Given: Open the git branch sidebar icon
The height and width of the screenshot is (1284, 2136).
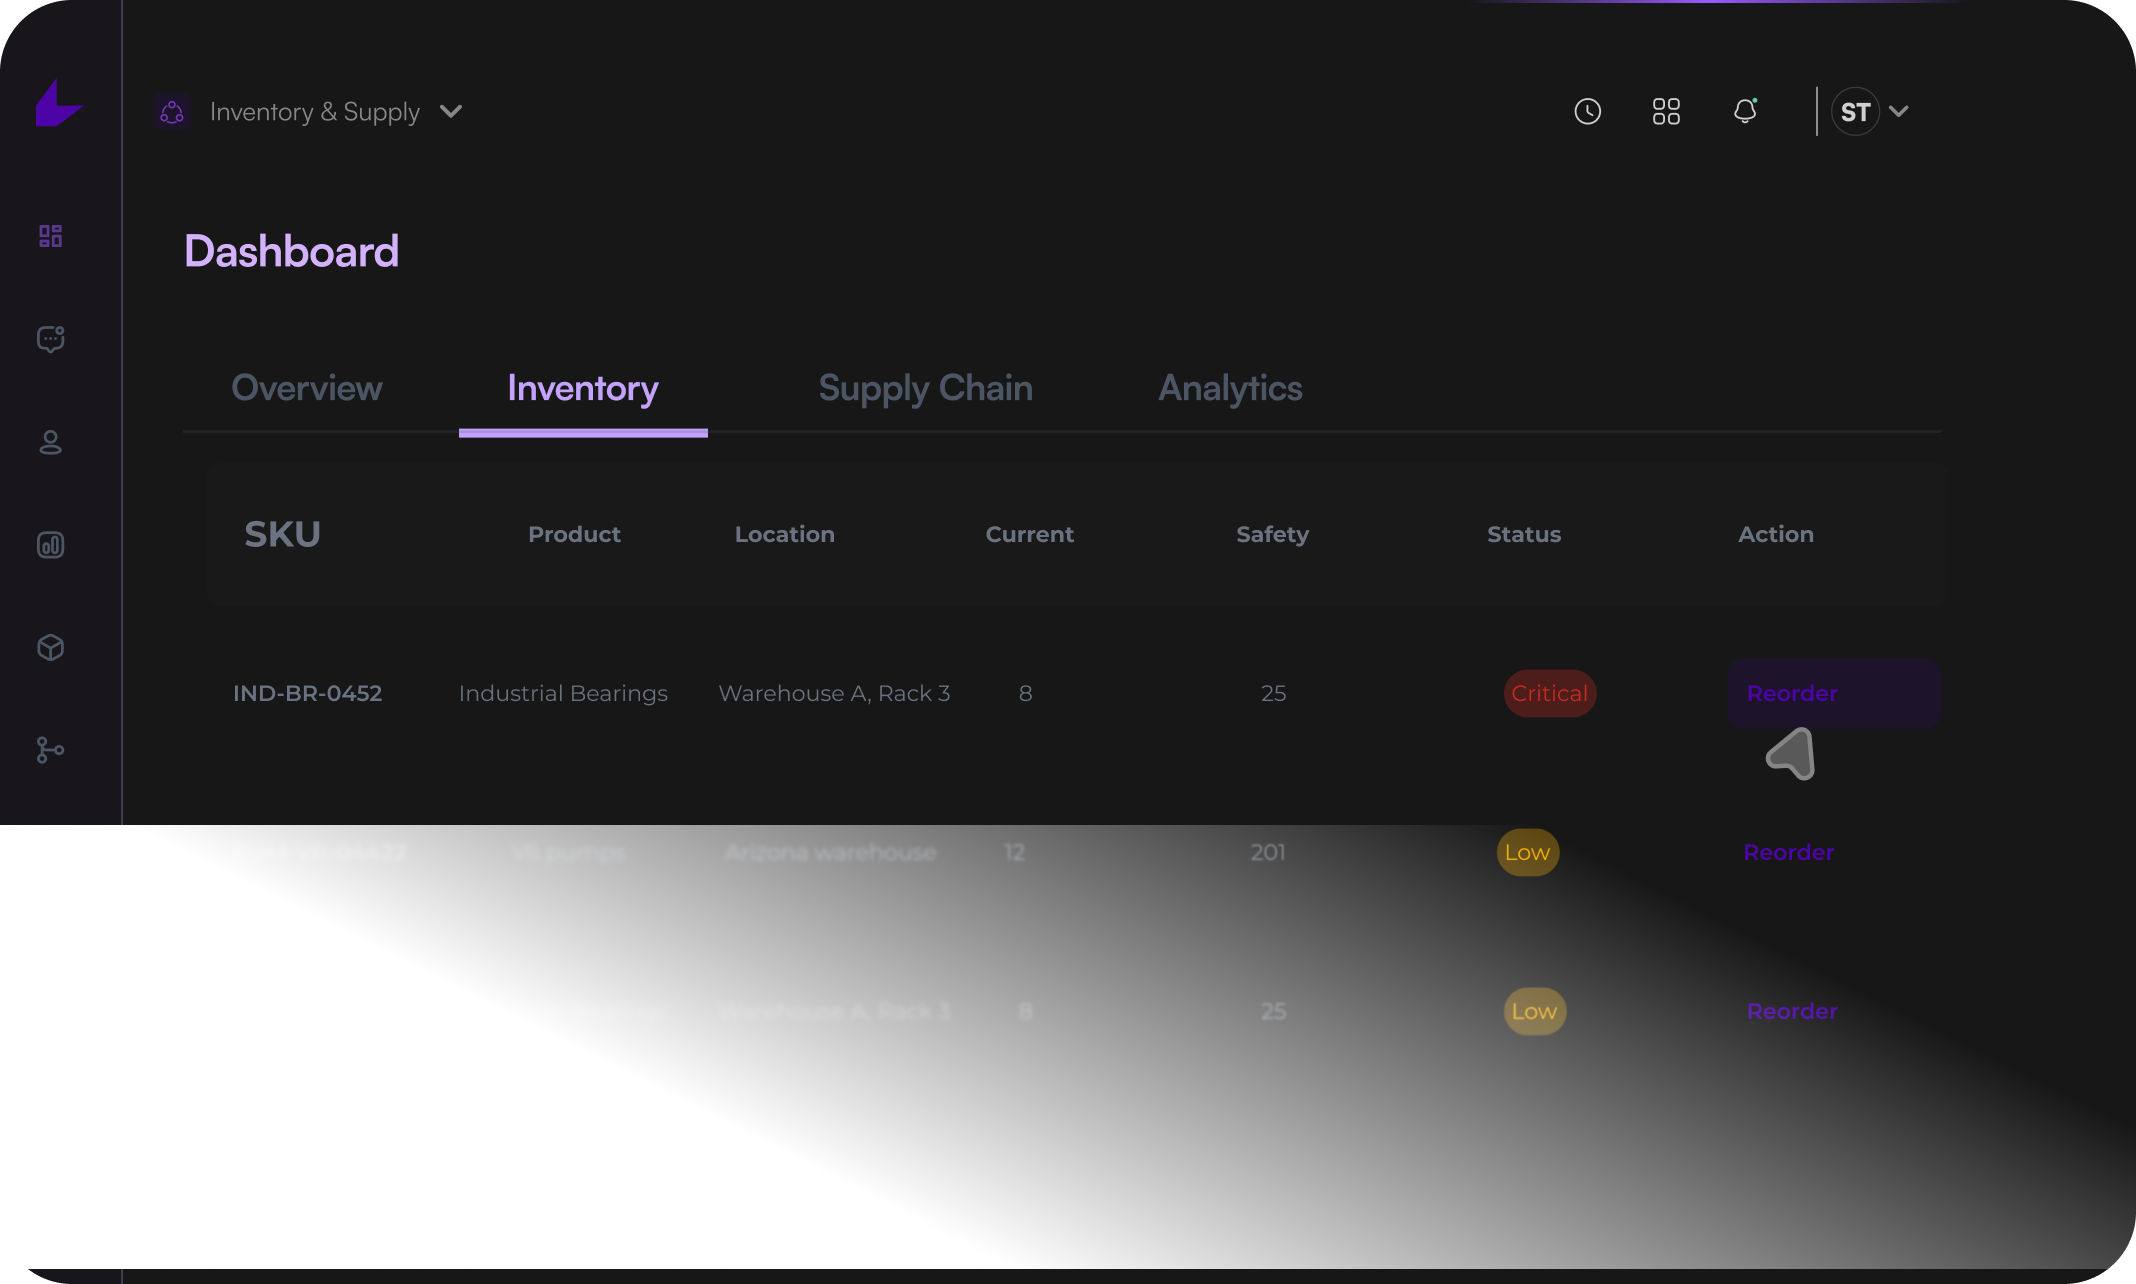Looking at the screenshot, I should [x=51, y=750].
